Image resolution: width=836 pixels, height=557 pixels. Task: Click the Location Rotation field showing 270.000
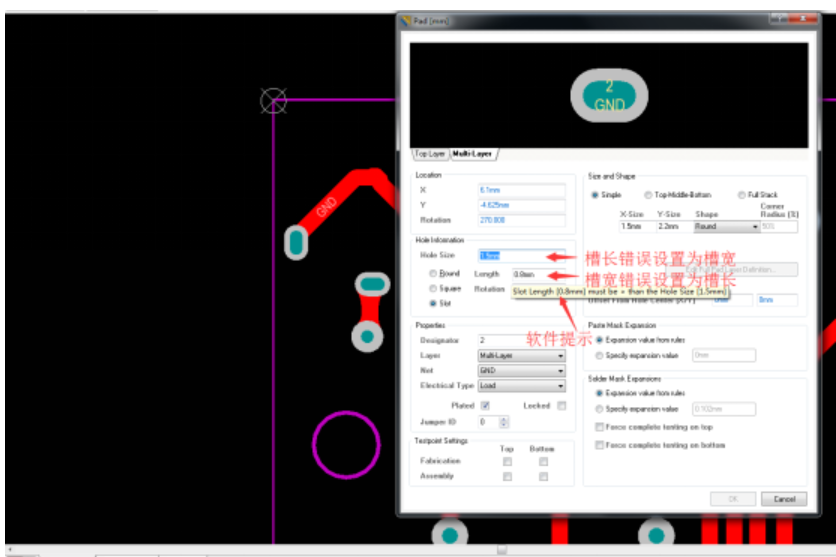pos(521,220)
